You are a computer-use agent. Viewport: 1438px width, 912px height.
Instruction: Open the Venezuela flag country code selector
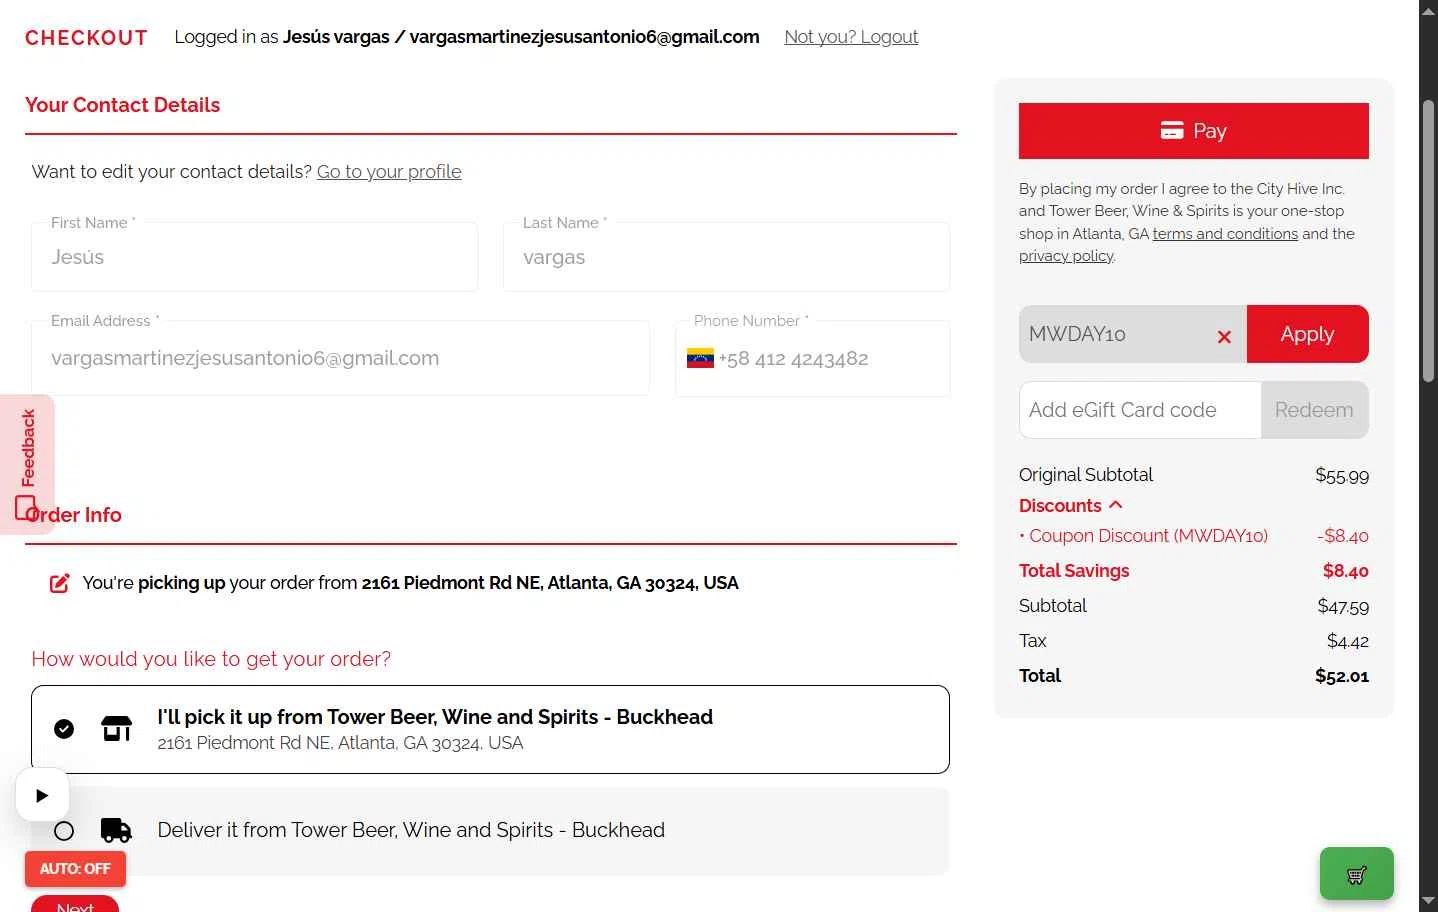click(x=700, y=358)
